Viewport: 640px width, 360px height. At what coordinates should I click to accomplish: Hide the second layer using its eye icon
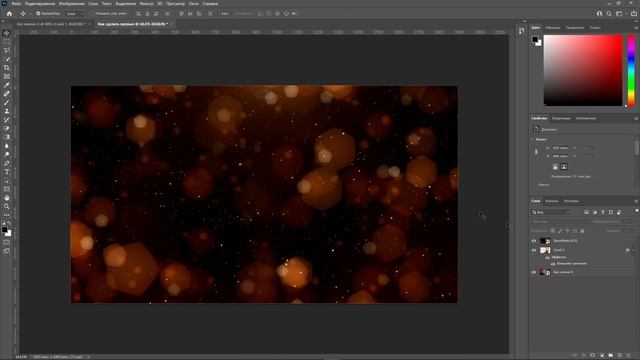[534, 250]
